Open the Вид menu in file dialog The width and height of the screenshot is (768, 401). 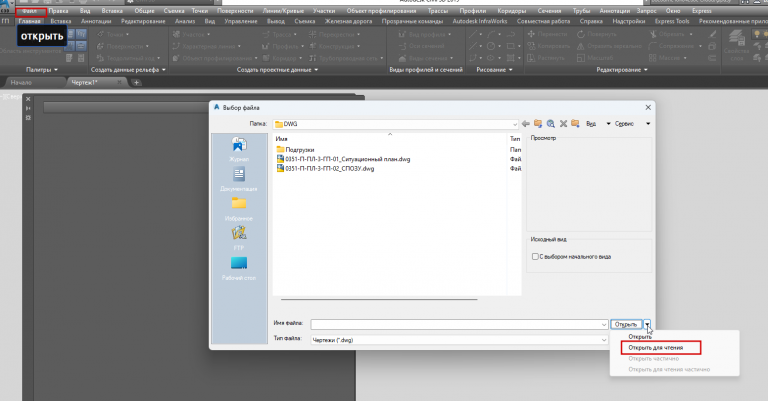coord(591,124)
